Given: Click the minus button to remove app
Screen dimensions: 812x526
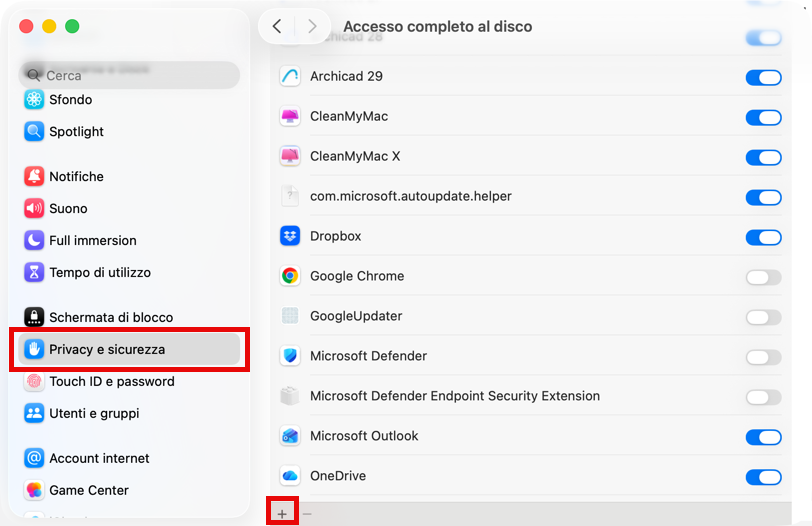Looking at the screenshot, I should (307, 514).
